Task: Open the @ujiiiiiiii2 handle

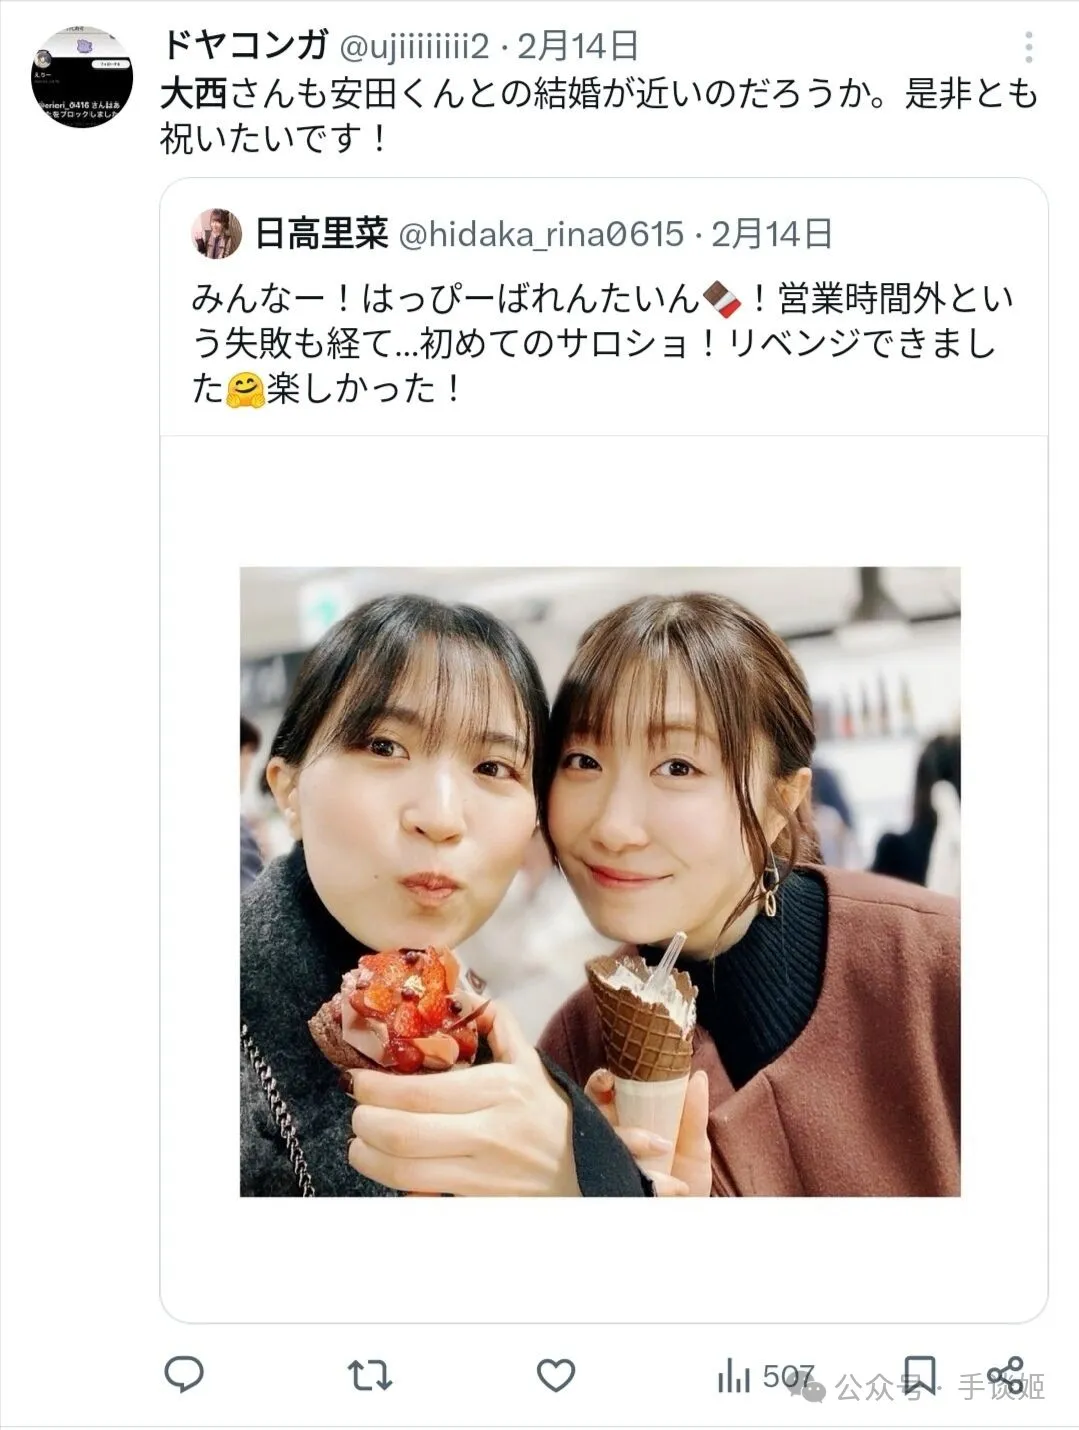Action: point(414,47)
